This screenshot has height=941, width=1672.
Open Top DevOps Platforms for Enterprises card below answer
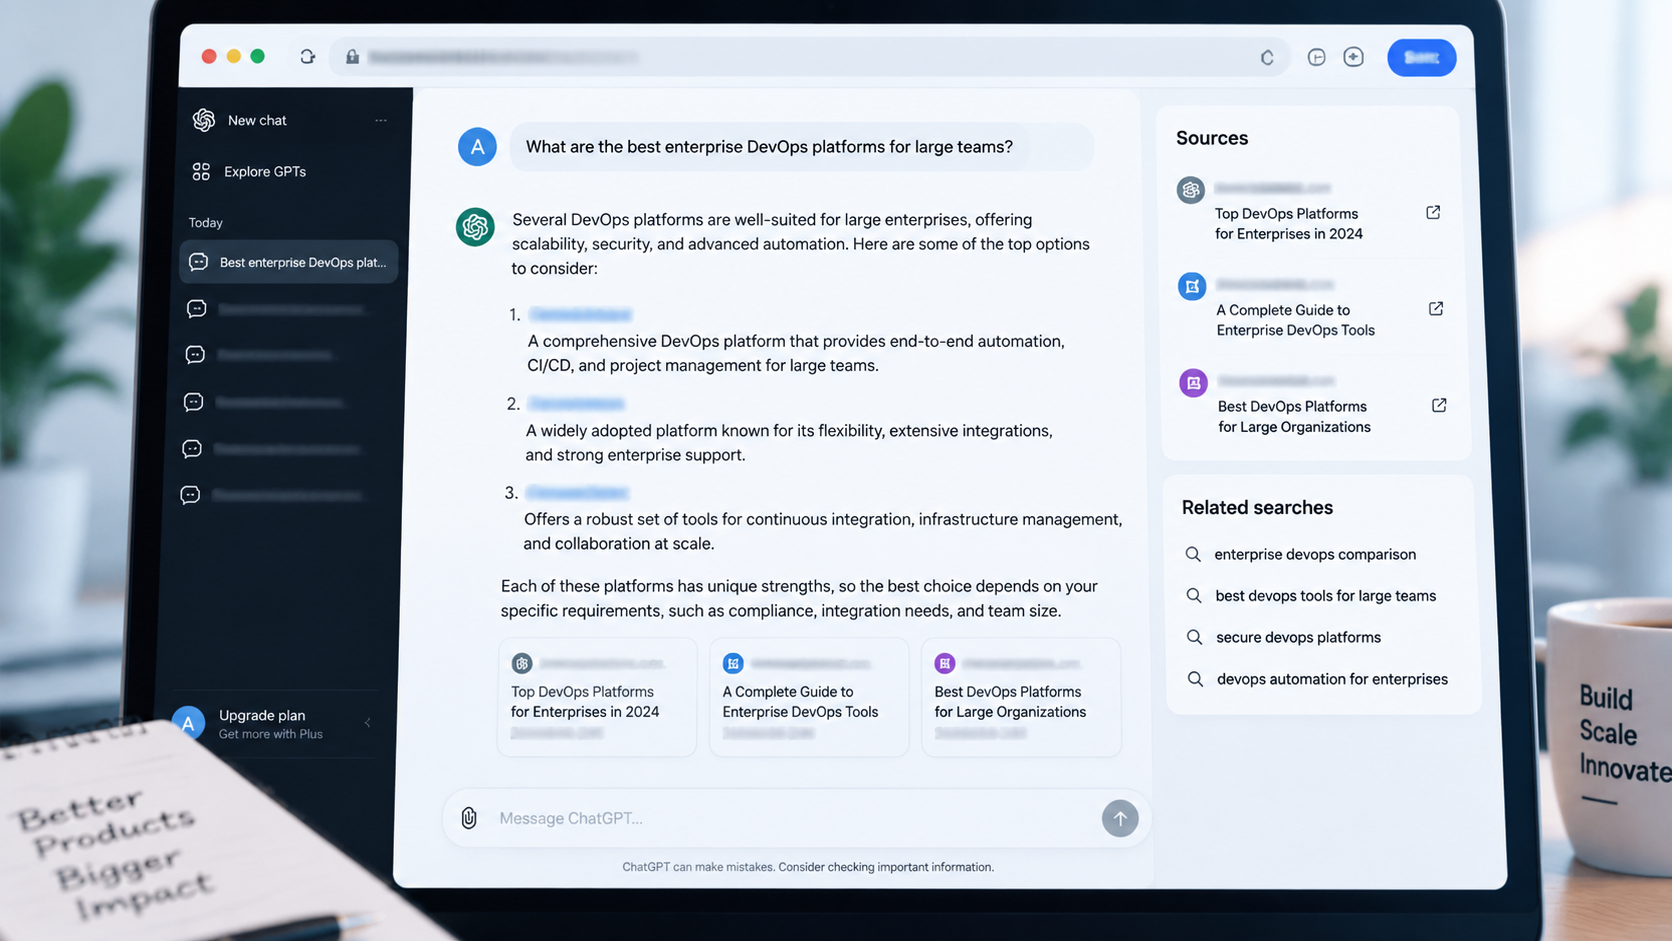coord(597,697)
